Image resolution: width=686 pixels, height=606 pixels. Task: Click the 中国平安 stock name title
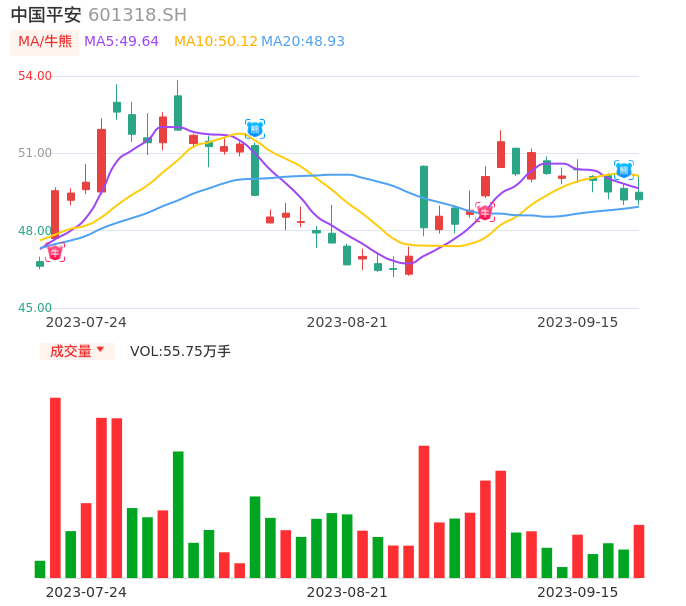click(x=46, y=15)
